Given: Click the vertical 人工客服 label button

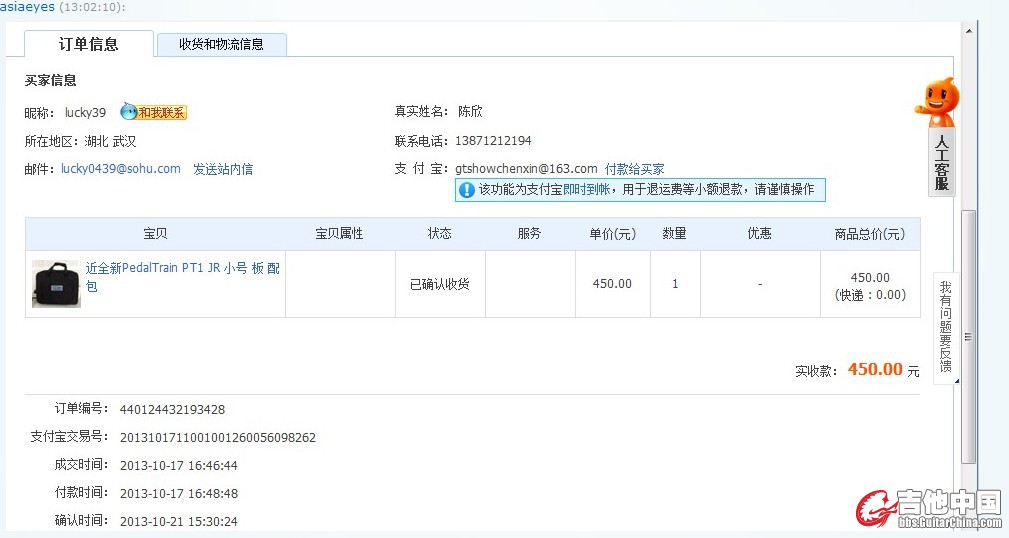Looking at the screenshot, I should pyautogui.click(x=941, y=162).
